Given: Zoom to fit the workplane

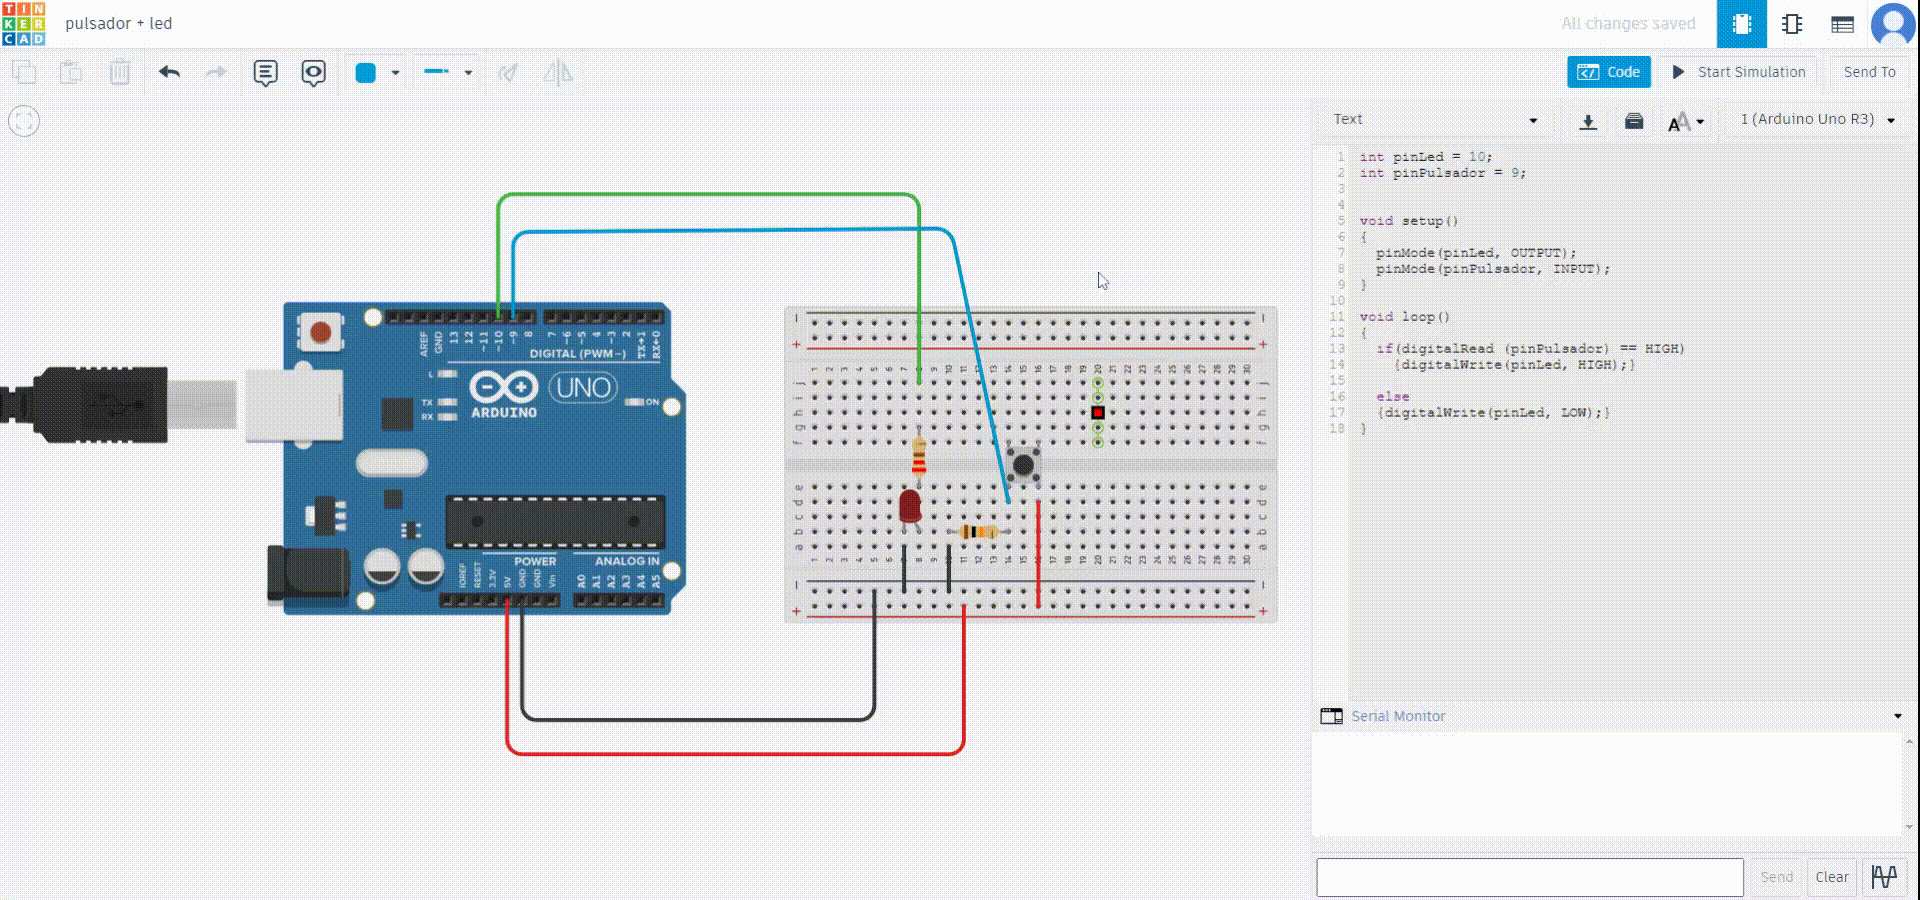Looking at the screenshot, I should coord(24,121).
